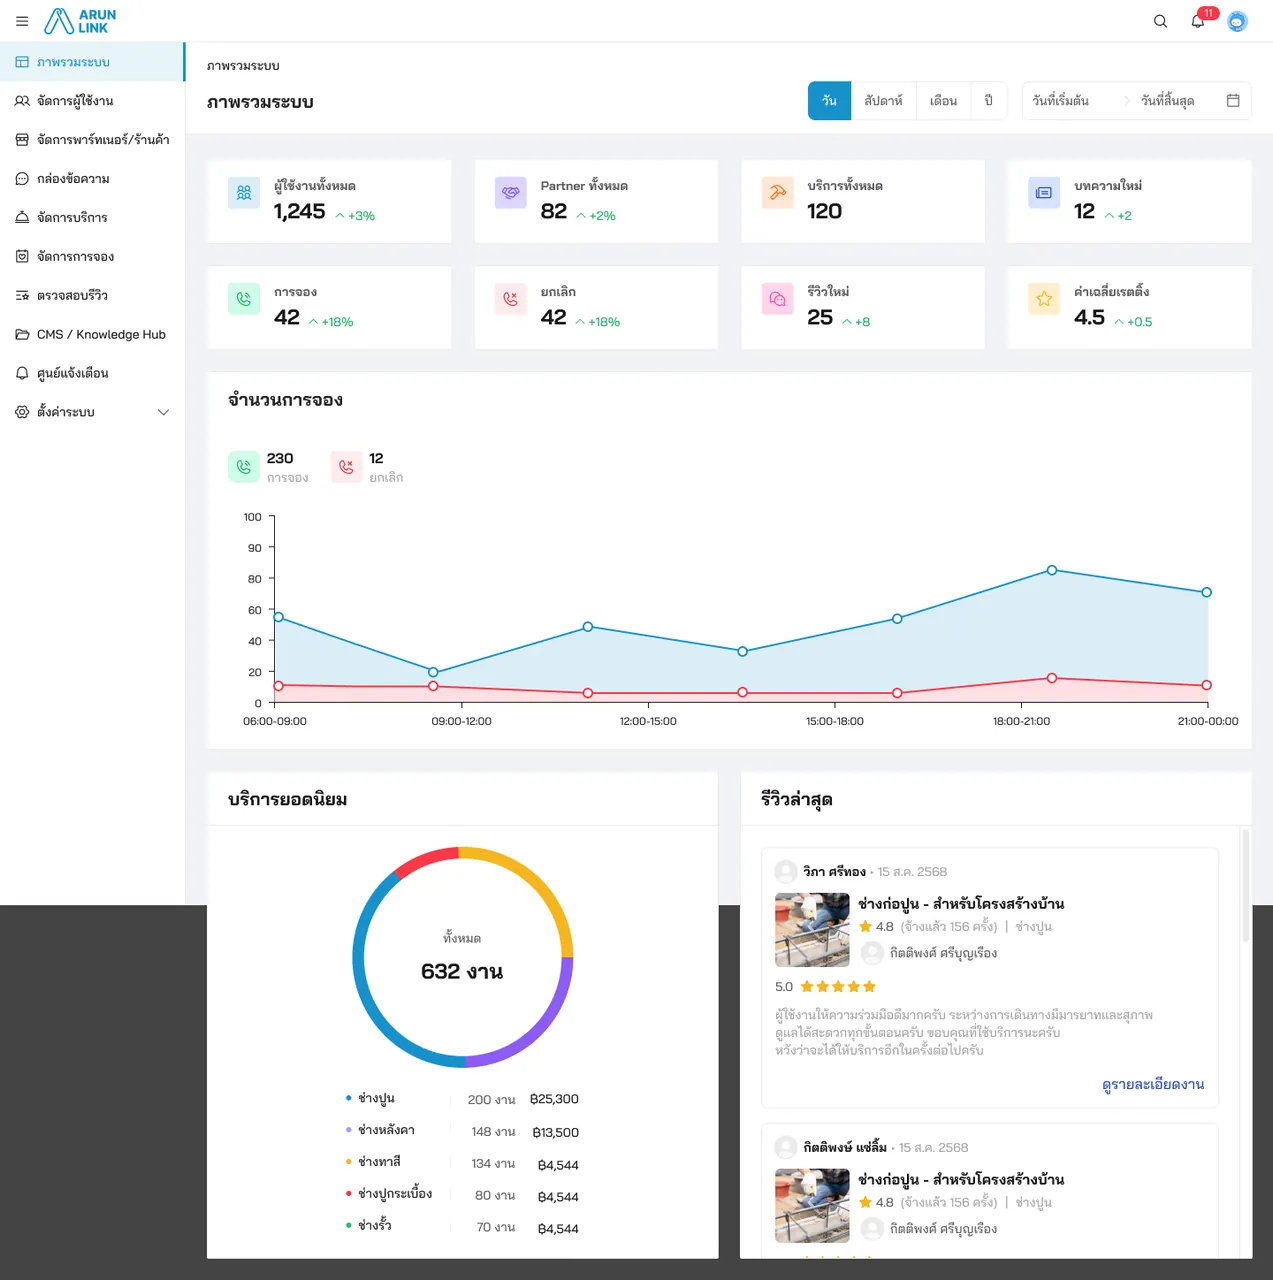The height and width of the screenshot is (1280, 1273).
Task: Open the user avatar profile icon
Action: point(1237,21)
